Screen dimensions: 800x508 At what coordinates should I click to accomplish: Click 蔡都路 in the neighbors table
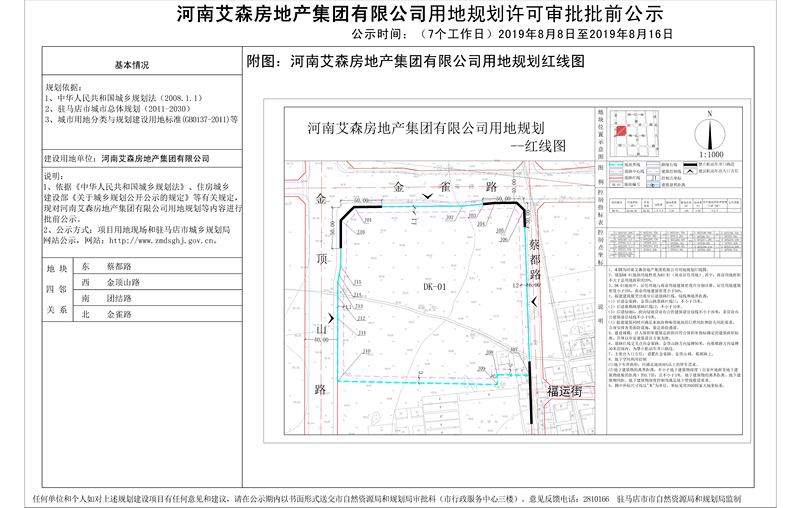pos(119,266)
